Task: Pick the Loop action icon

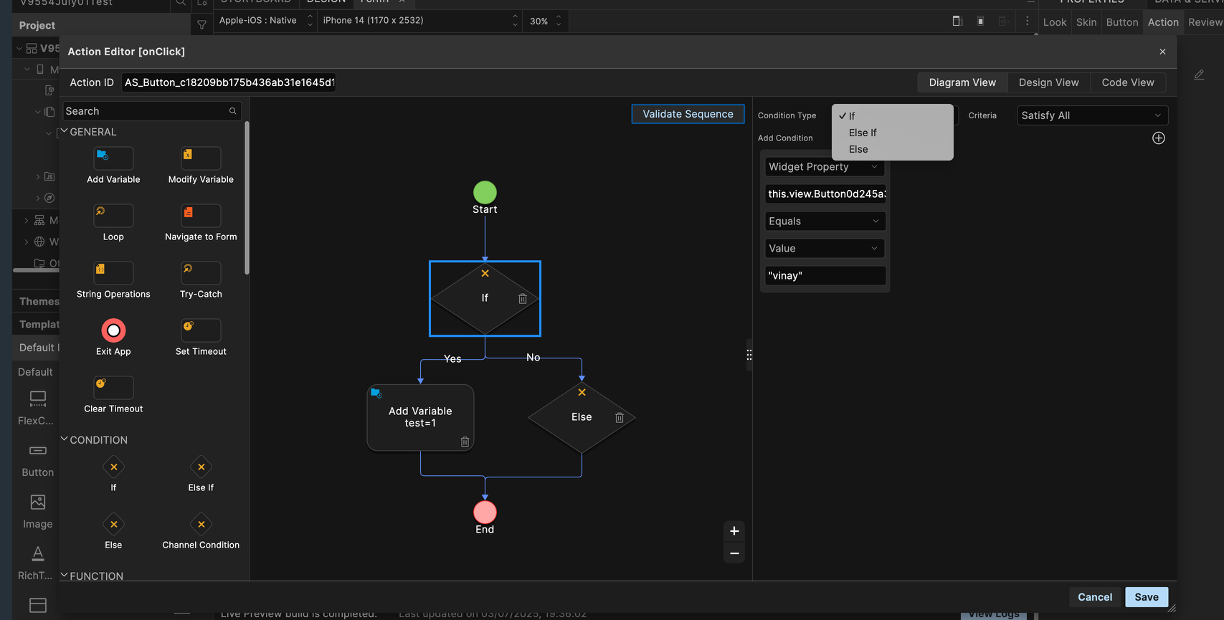Action: tap(113, 215)
